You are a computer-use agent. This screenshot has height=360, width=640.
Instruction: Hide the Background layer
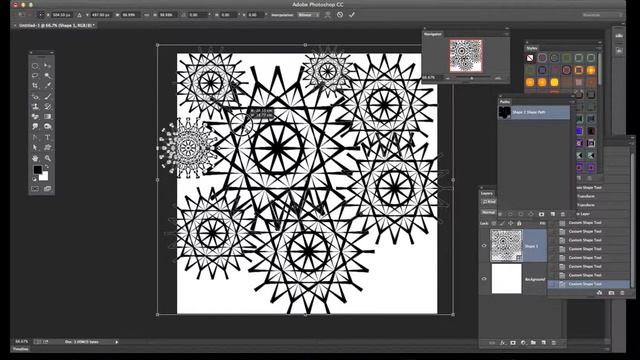coord(484,279)
